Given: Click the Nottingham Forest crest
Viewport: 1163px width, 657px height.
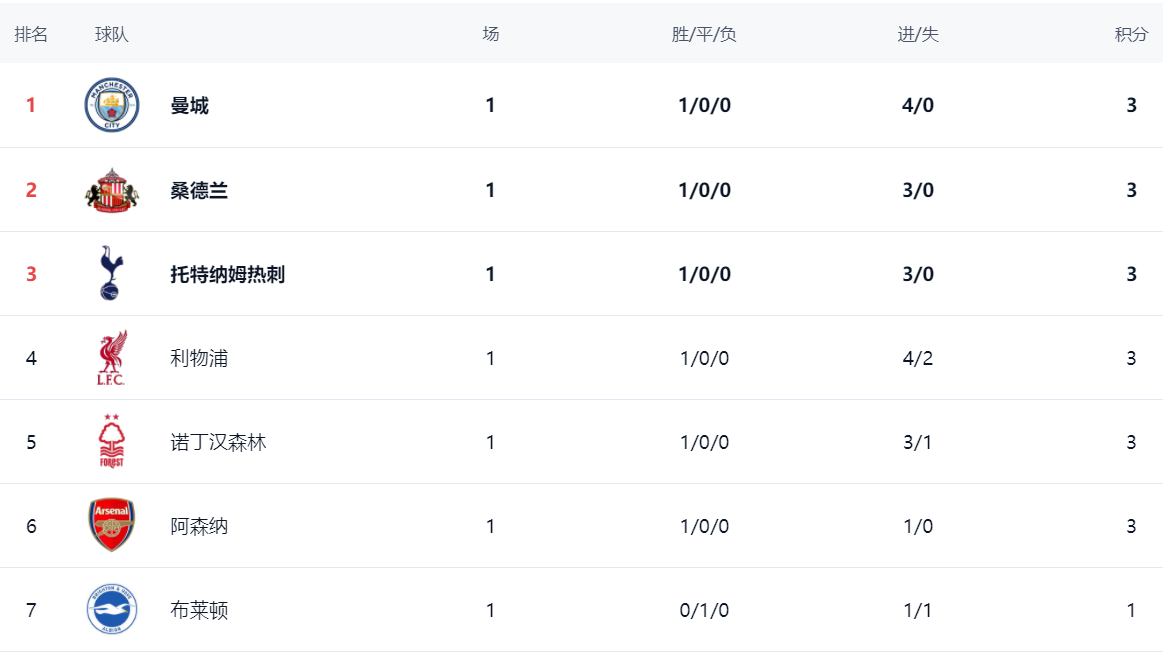Looking at the screenshot, I should pyautogui.click(x=112, y=442).
